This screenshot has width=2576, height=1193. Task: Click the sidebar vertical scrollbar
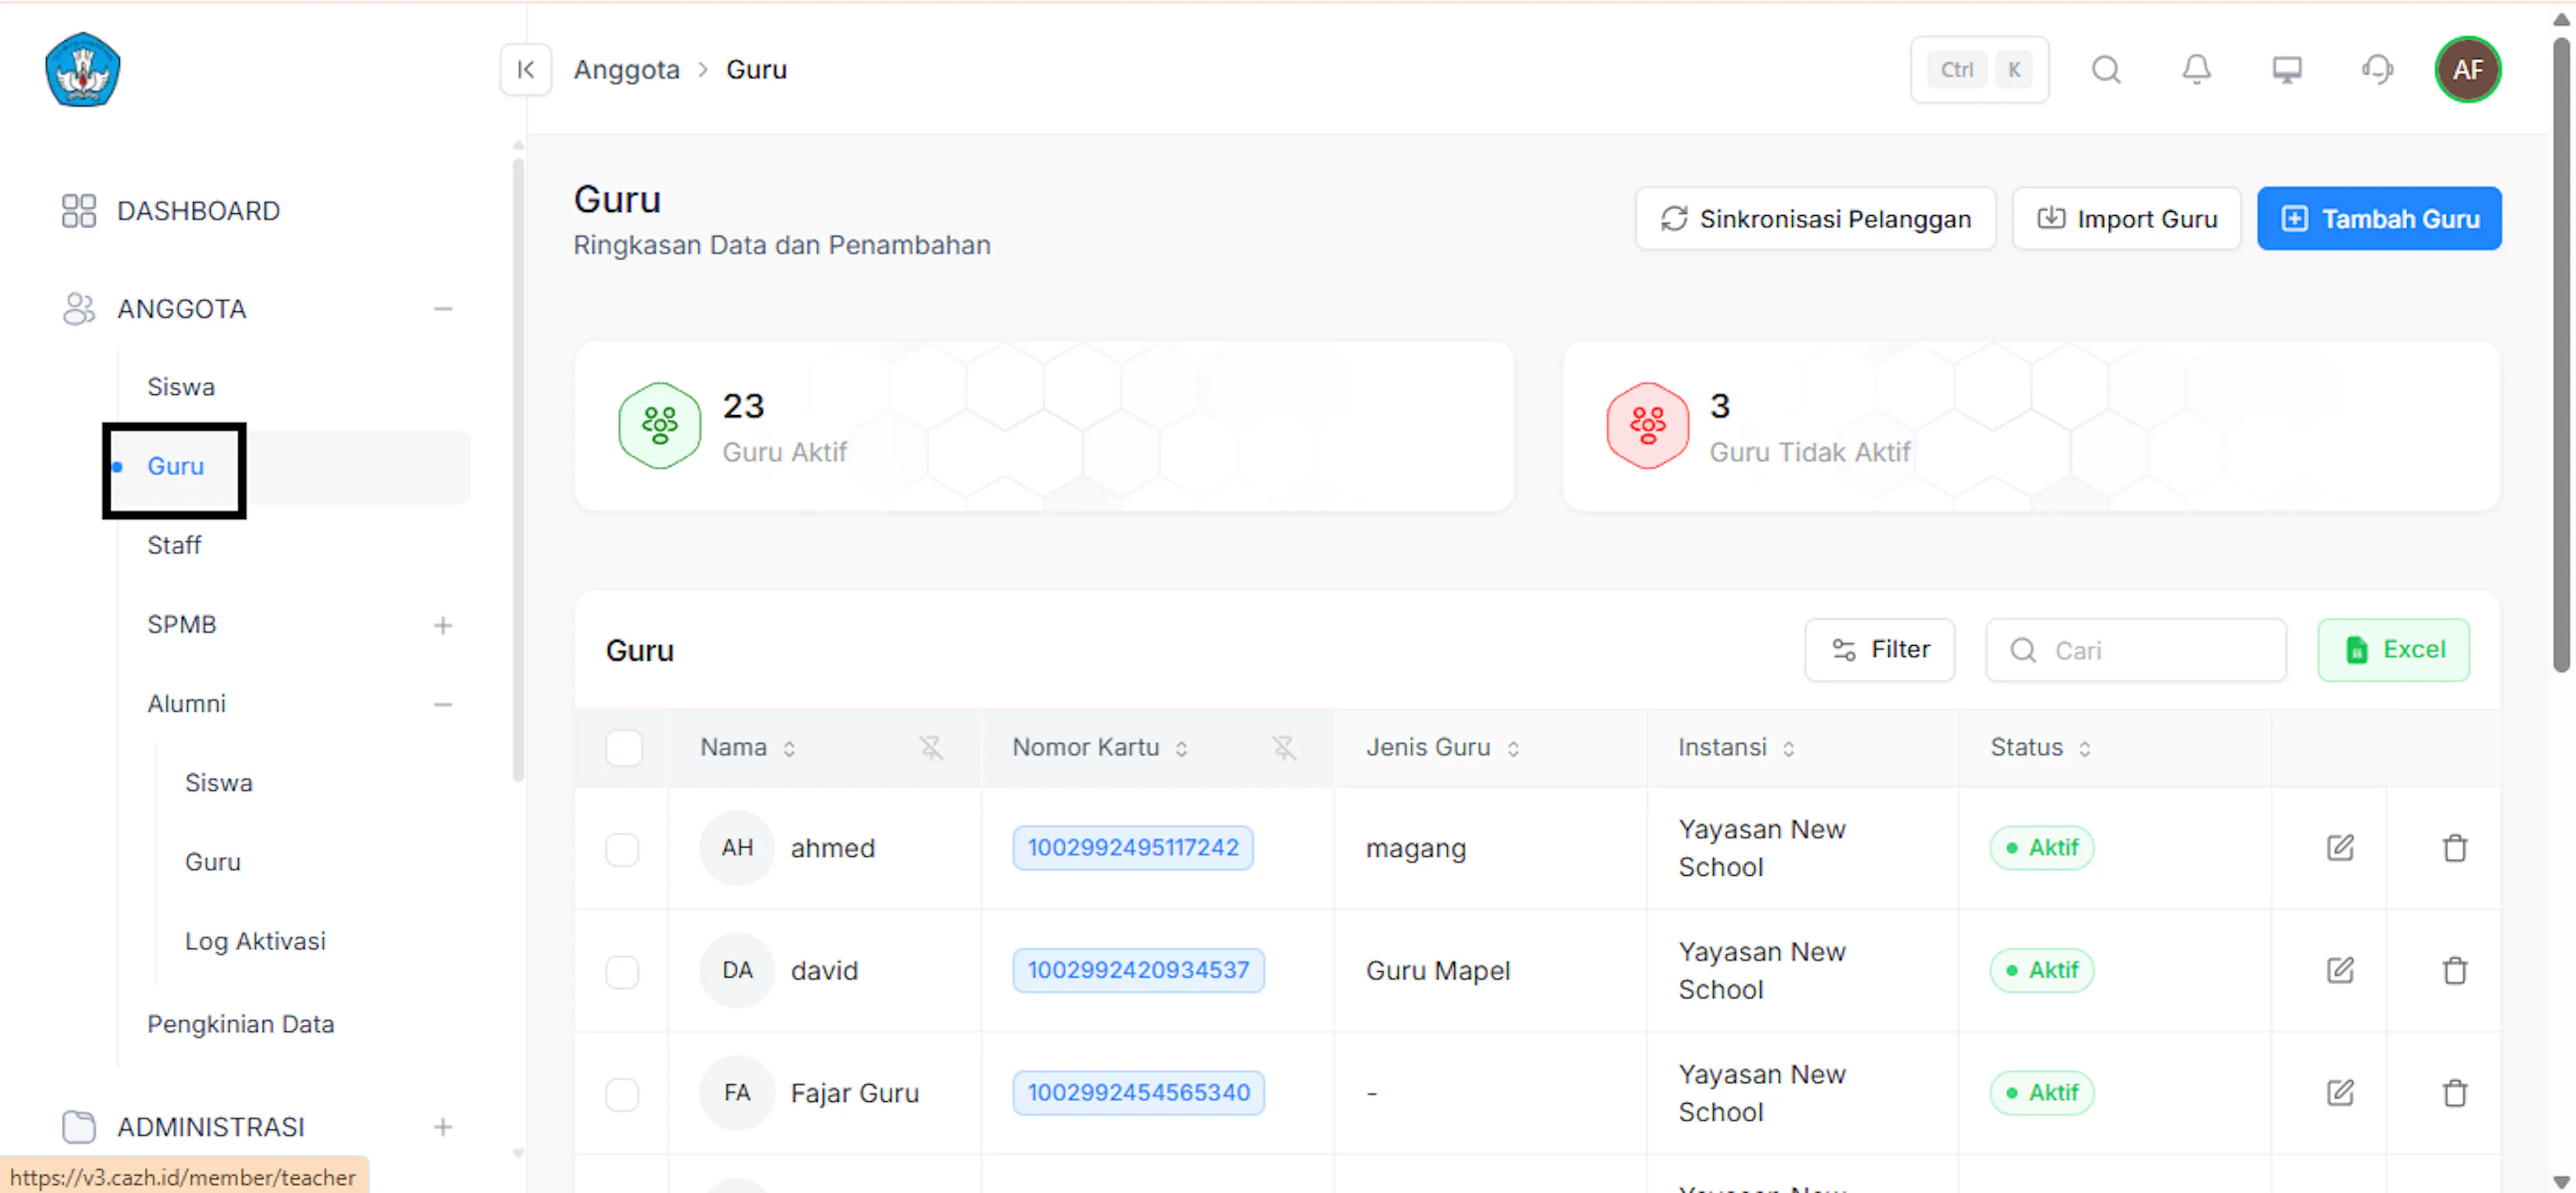[x=518, y=470]
